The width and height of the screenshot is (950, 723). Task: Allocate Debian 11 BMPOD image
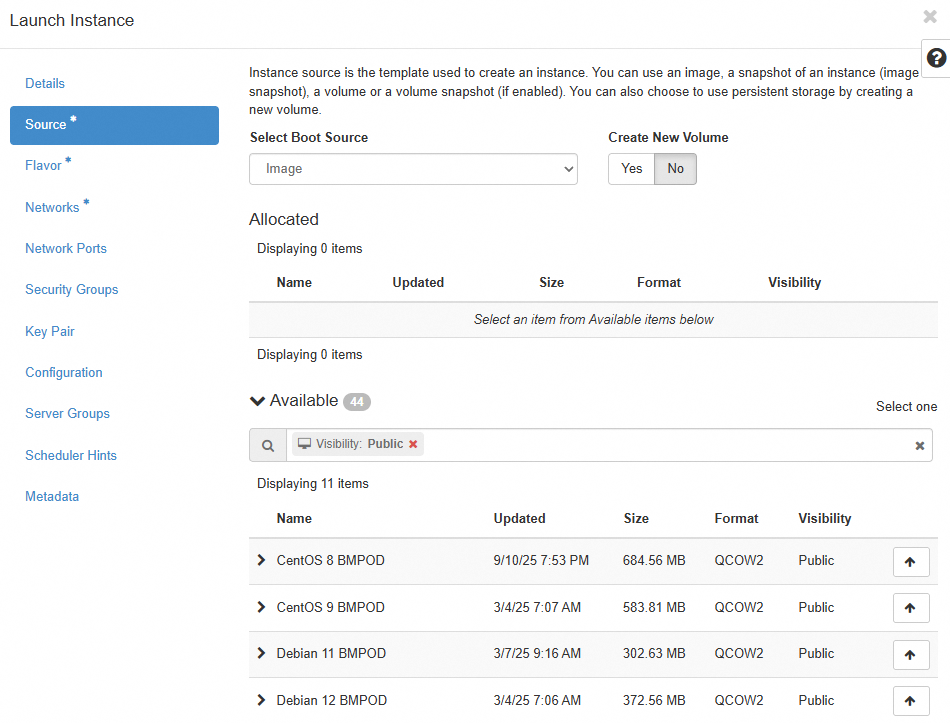911,654
